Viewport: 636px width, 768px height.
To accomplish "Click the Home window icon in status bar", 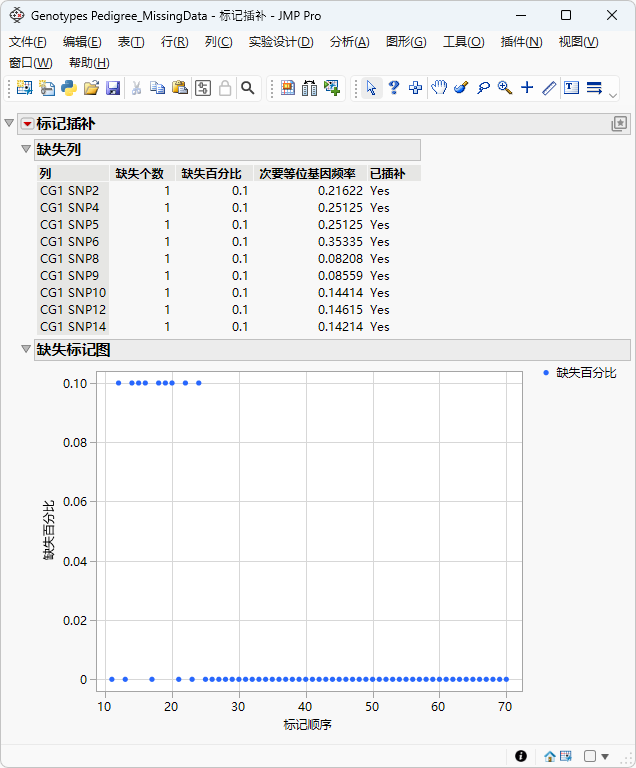I will click(x=550, y=756).
